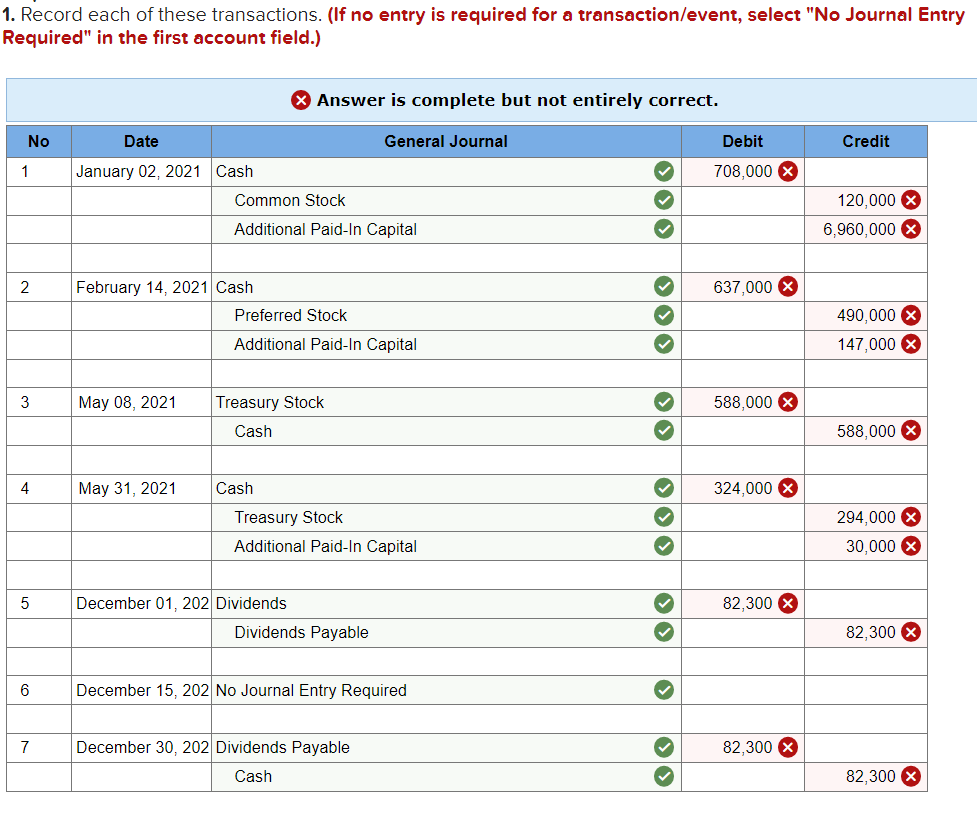Click the green check beside Preferred Stock
977x822 pixels.
click(x=664, y=315)
